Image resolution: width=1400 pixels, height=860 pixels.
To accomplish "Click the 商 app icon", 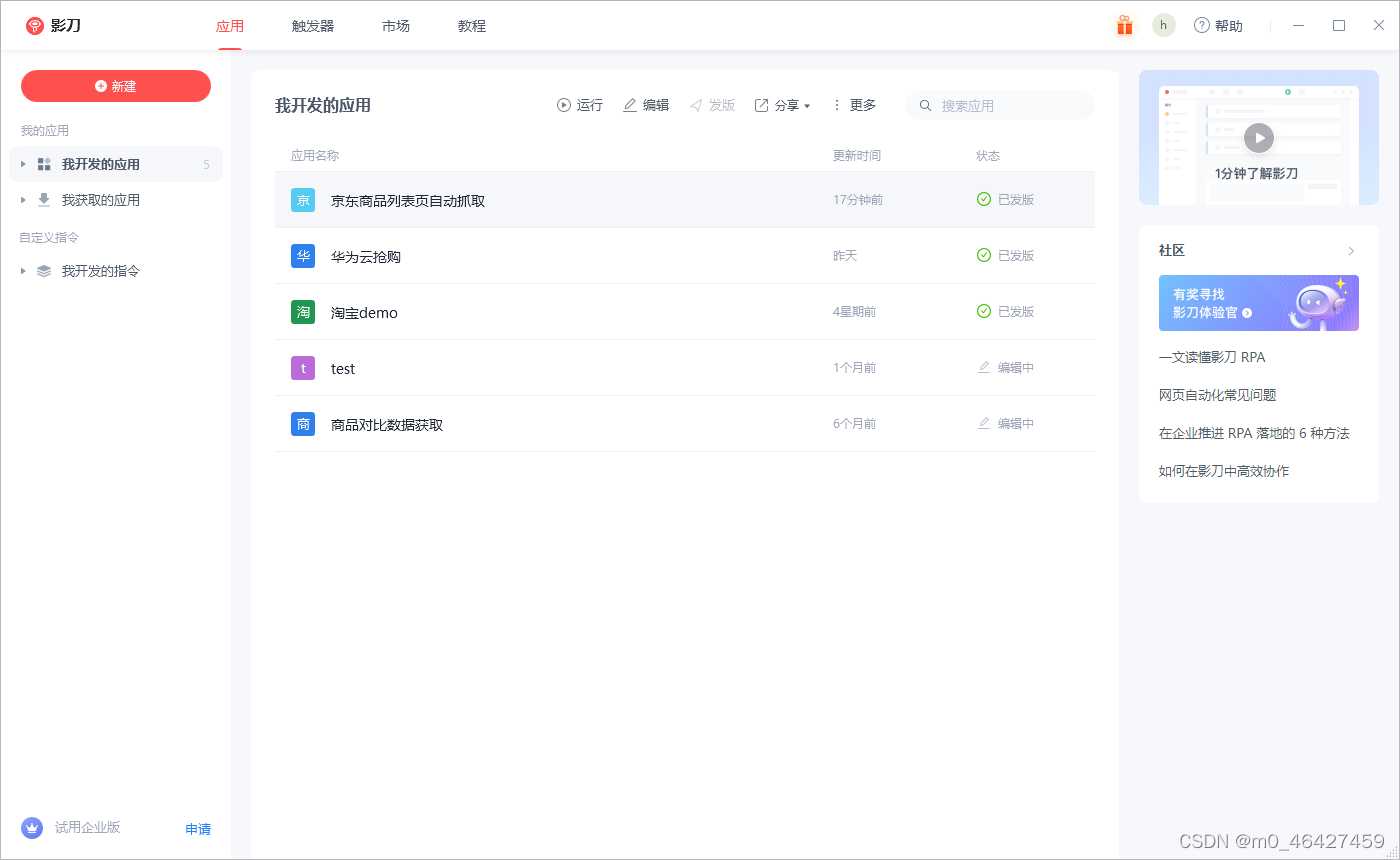I will click(x=303, y=424).
